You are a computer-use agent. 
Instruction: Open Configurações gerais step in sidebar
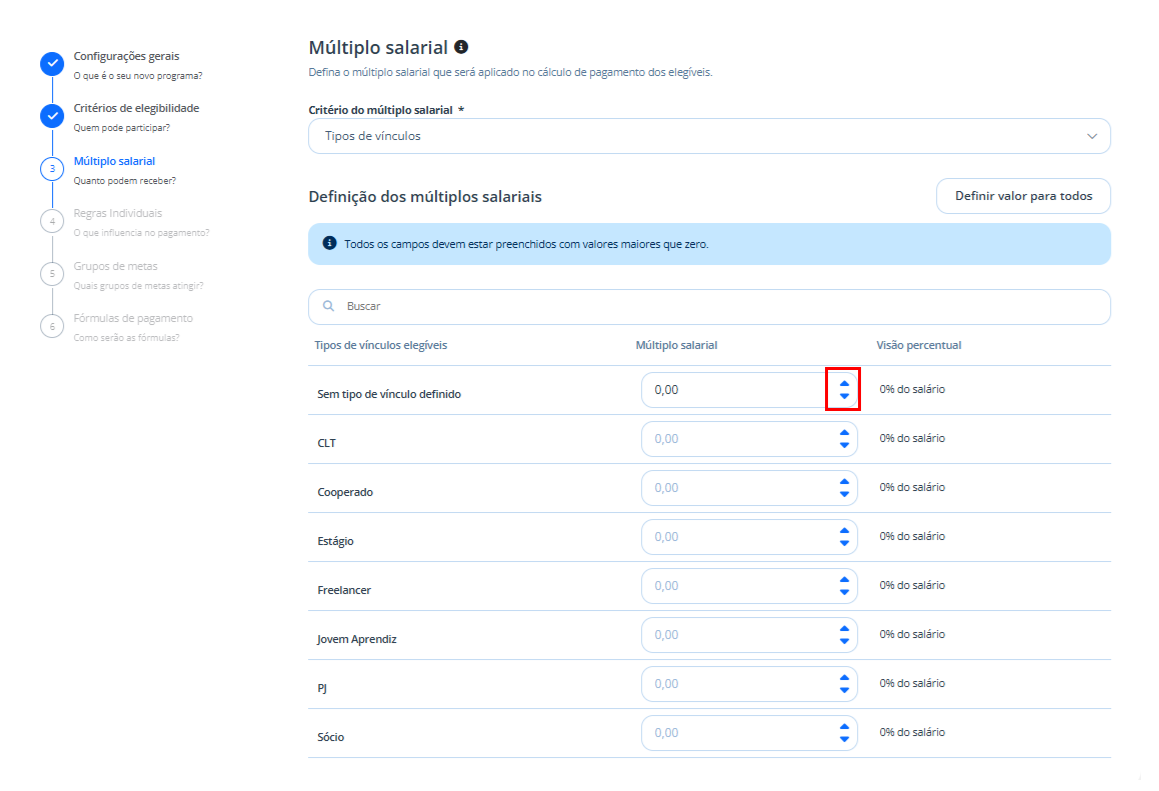coord(126,56)
